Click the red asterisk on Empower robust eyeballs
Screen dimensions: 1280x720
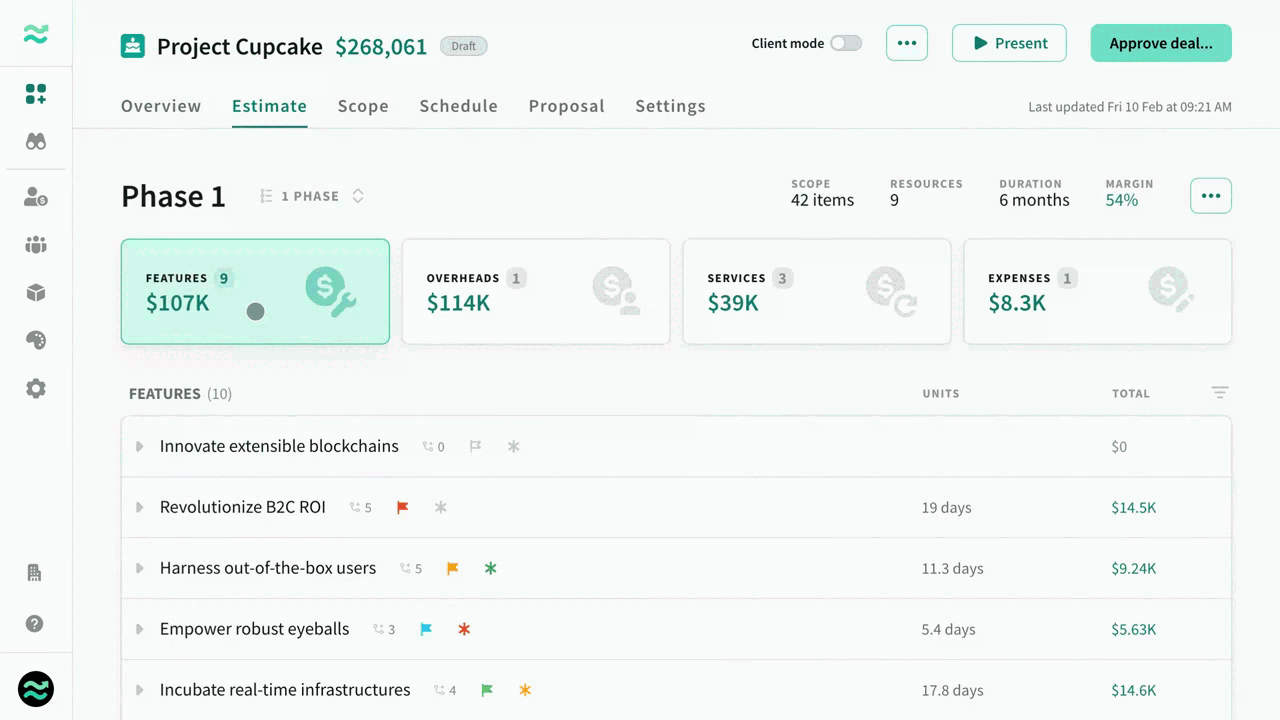point(464,629)
